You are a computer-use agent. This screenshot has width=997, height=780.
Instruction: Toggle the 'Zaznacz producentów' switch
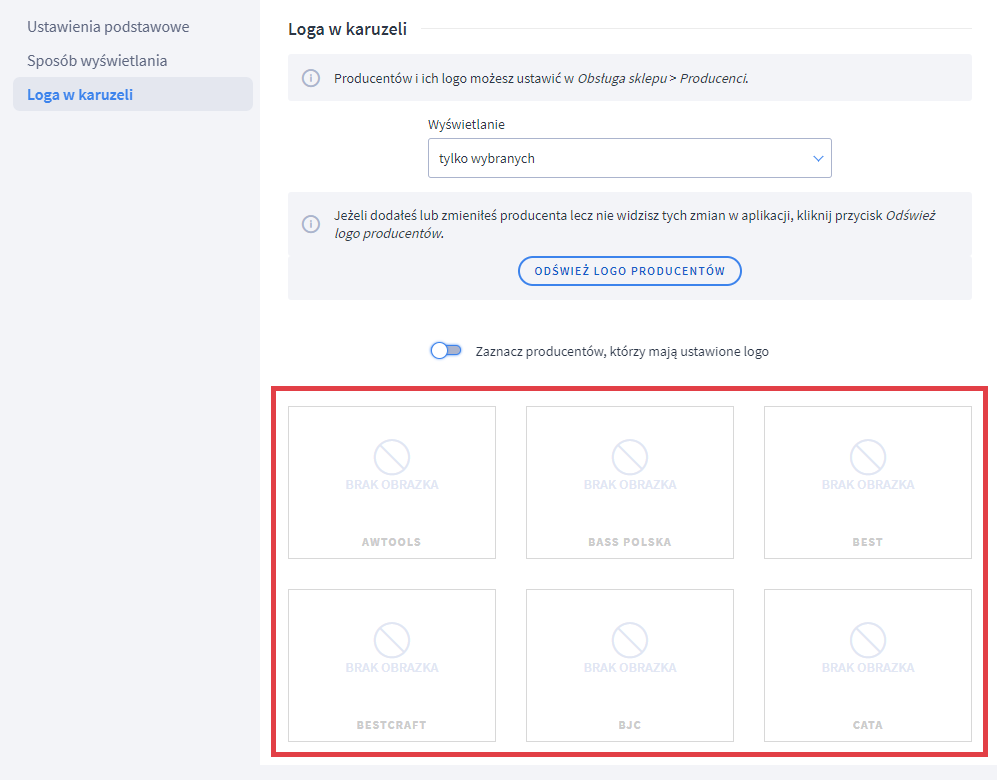click(x=446, y=351)
